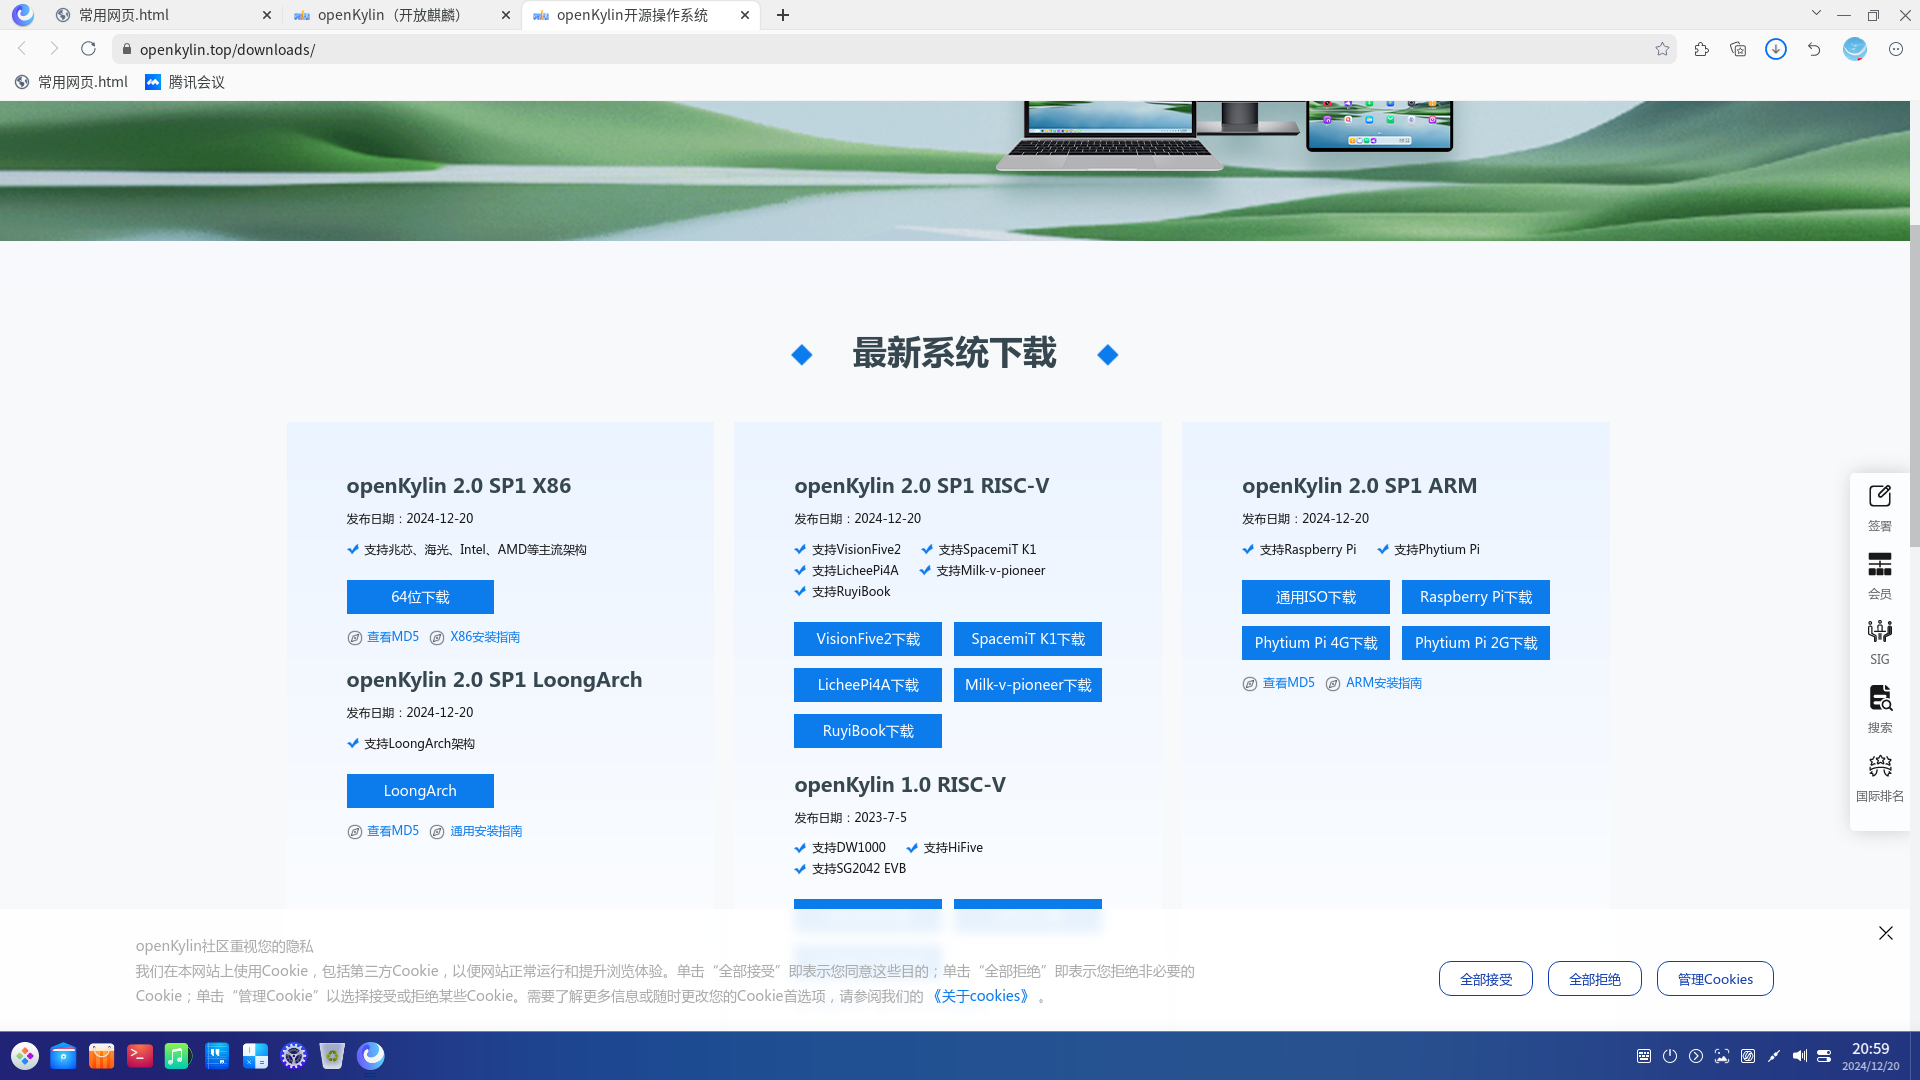
Task: Click the reload page icon
Action: coord(88,49)
